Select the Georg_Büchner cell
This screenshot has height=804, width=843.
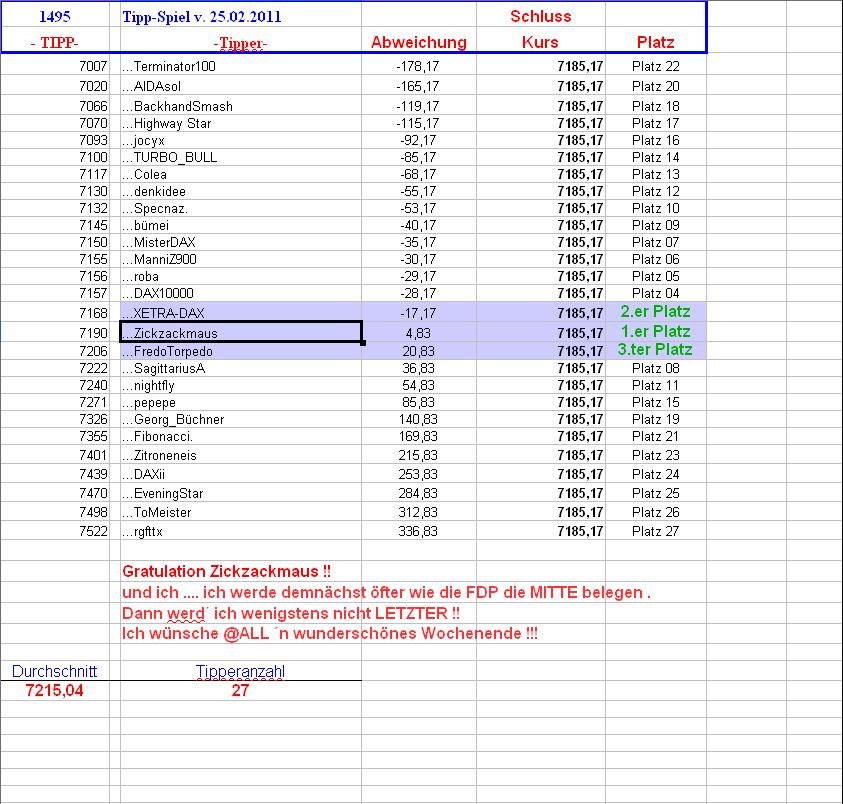(240, 419)
